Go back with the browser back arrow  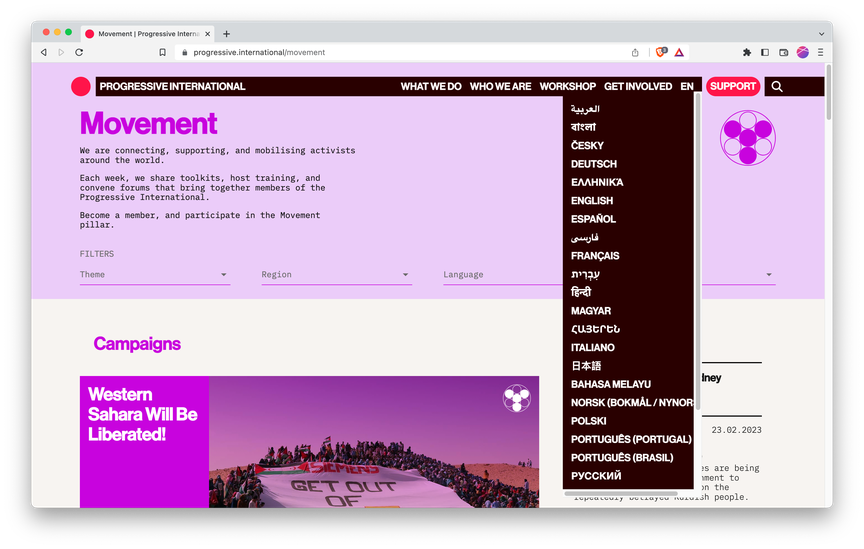[x=44, y=52]
